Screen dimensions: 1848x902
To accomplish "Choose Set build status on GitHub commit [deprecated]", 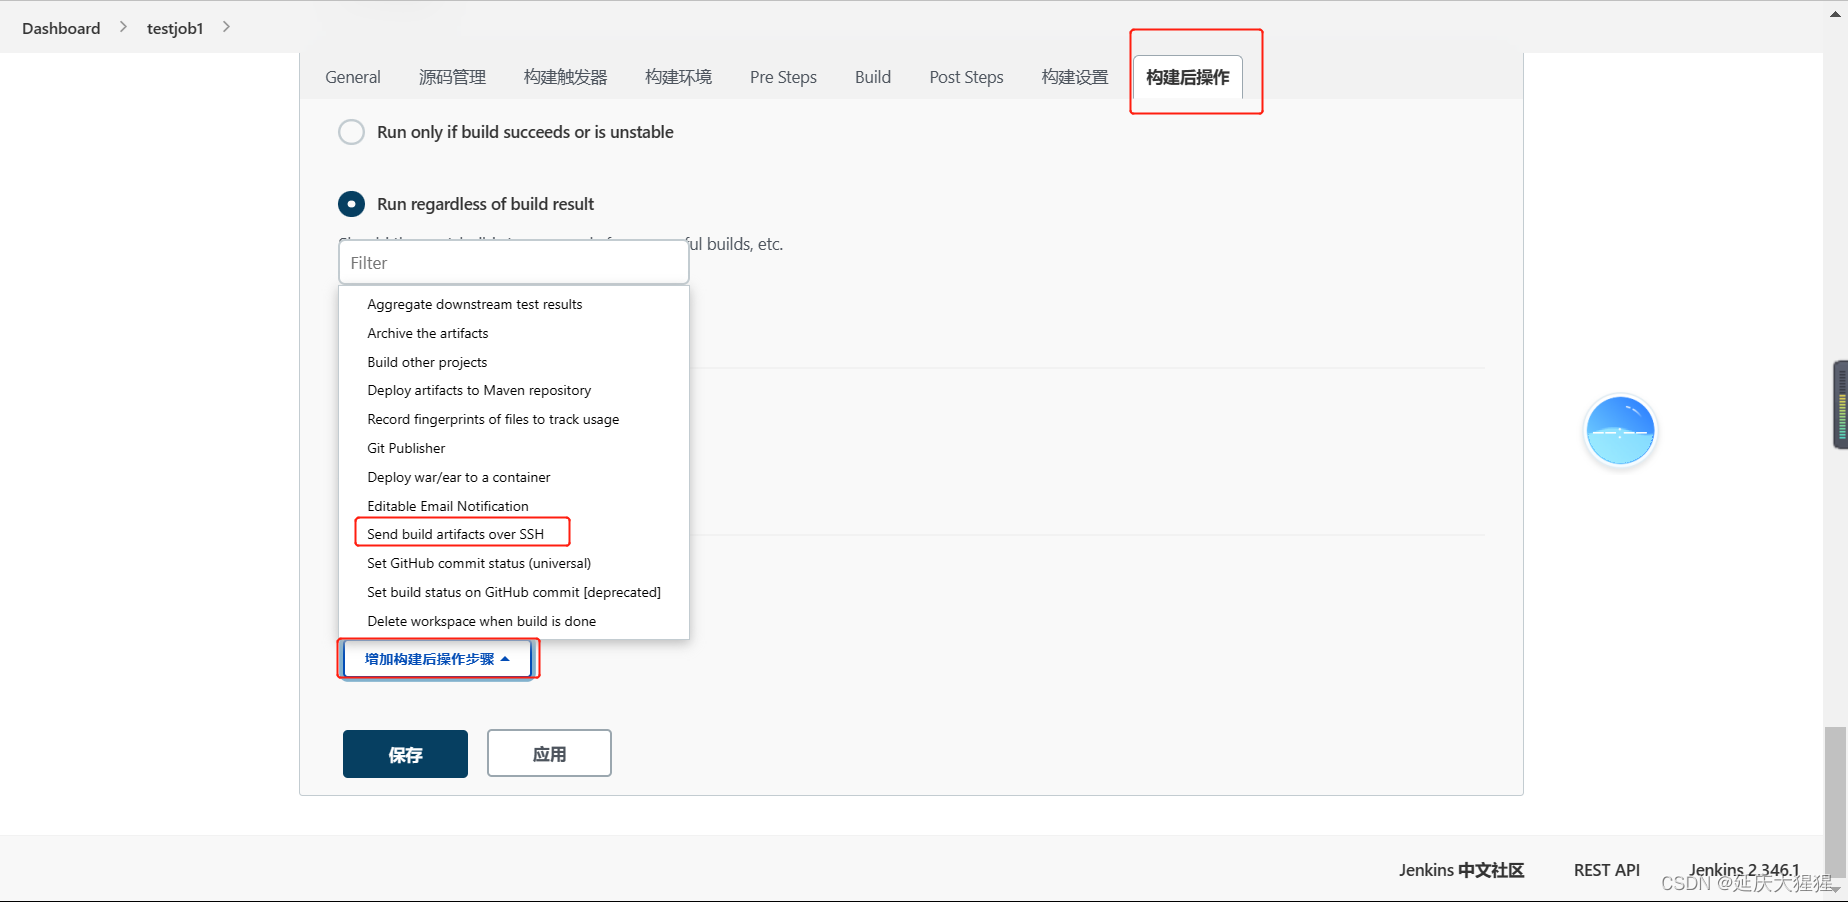I will pyautogui.click(x=514, y=592).
